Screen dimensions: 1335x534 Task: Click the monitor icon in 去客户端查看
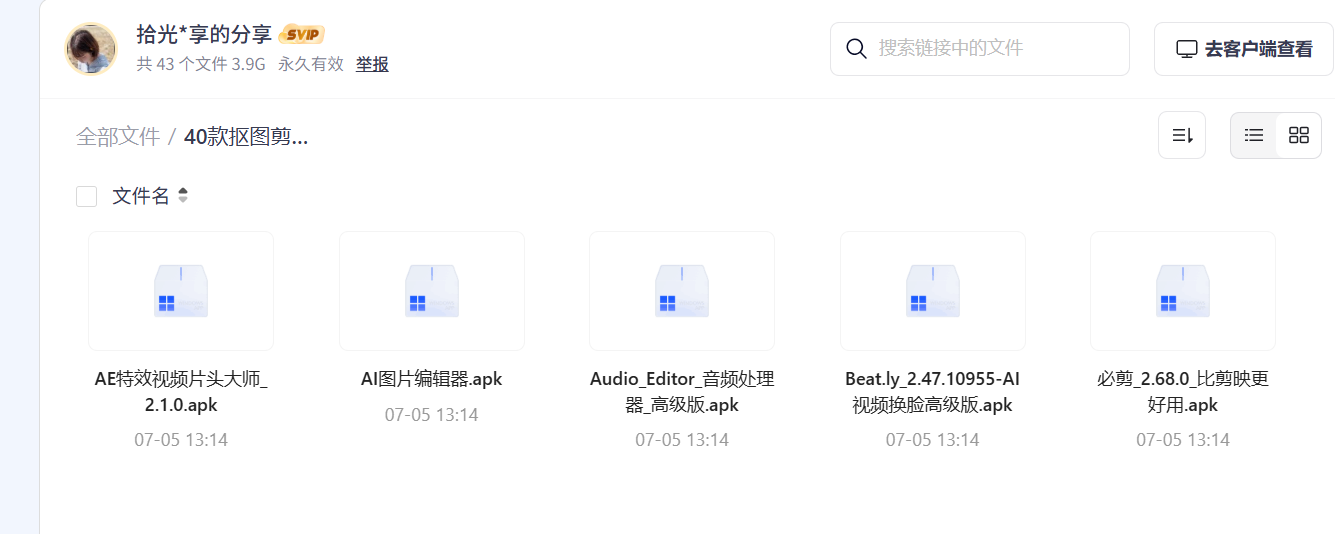(x=1187, y=50)
